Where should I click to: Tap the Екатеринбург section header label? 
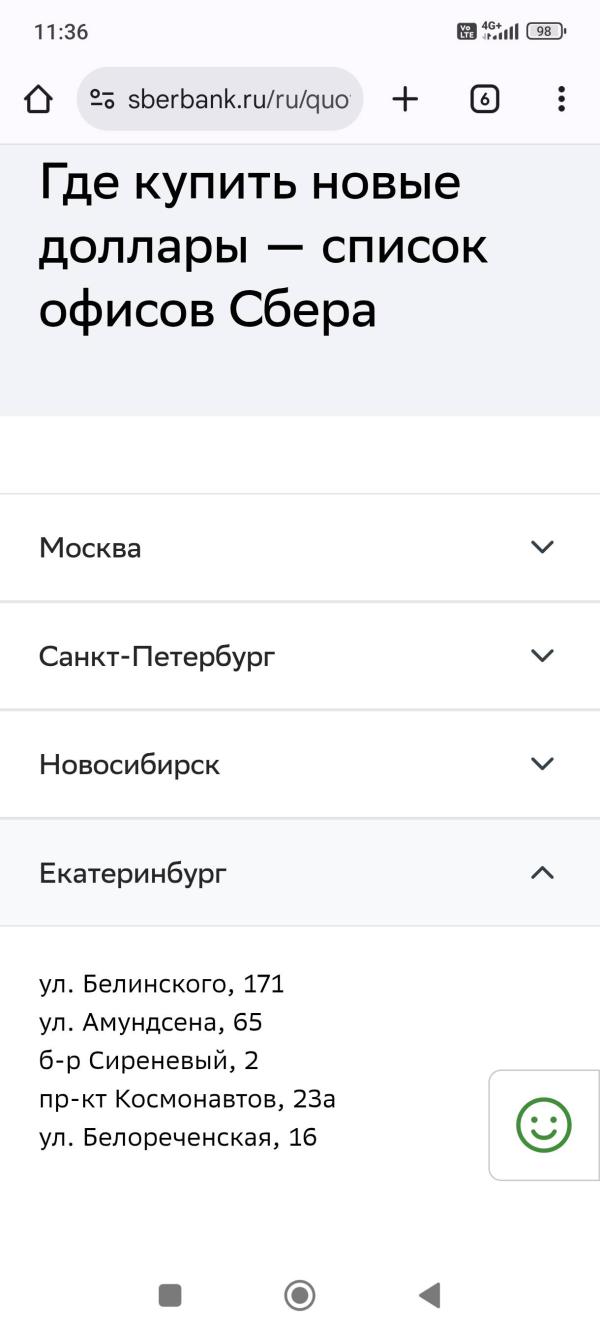click(x=133, y=873)
